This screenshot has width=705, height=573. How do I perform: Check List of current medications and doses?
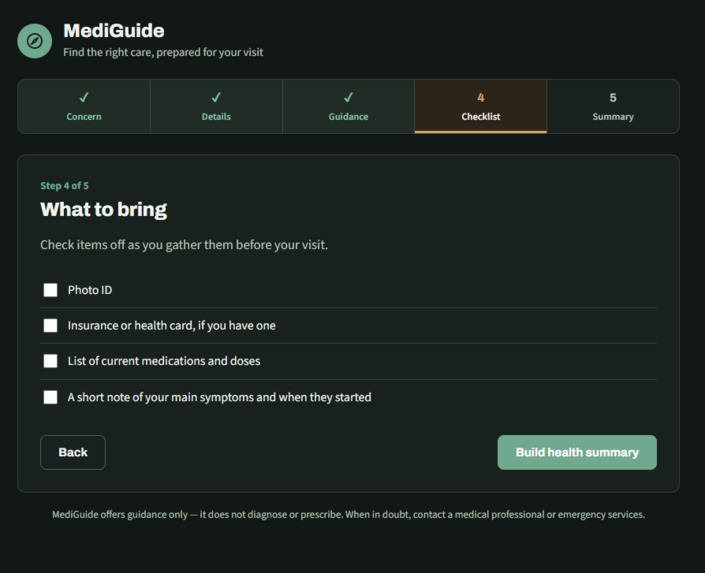pos(50,361)
